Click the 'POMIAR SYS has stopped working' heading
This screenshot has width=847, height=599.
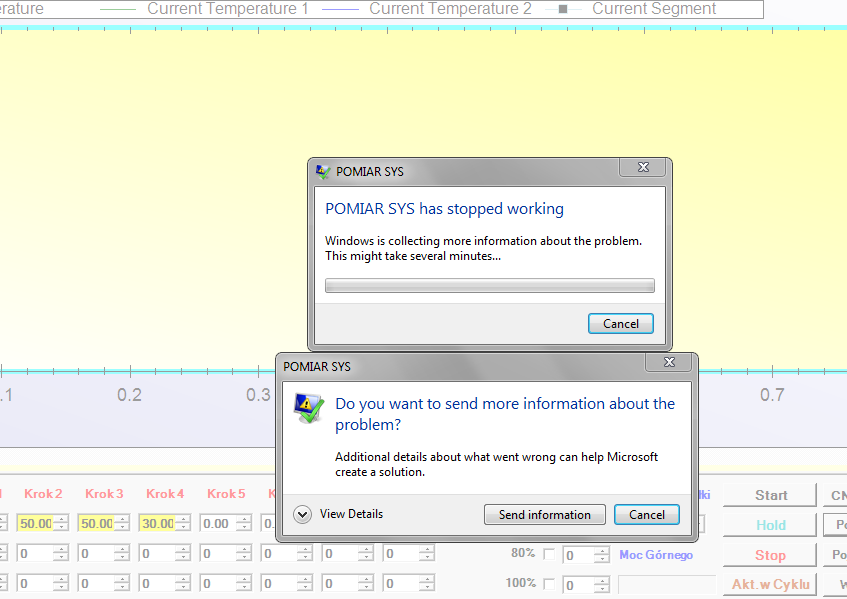[x=444, y=209]
